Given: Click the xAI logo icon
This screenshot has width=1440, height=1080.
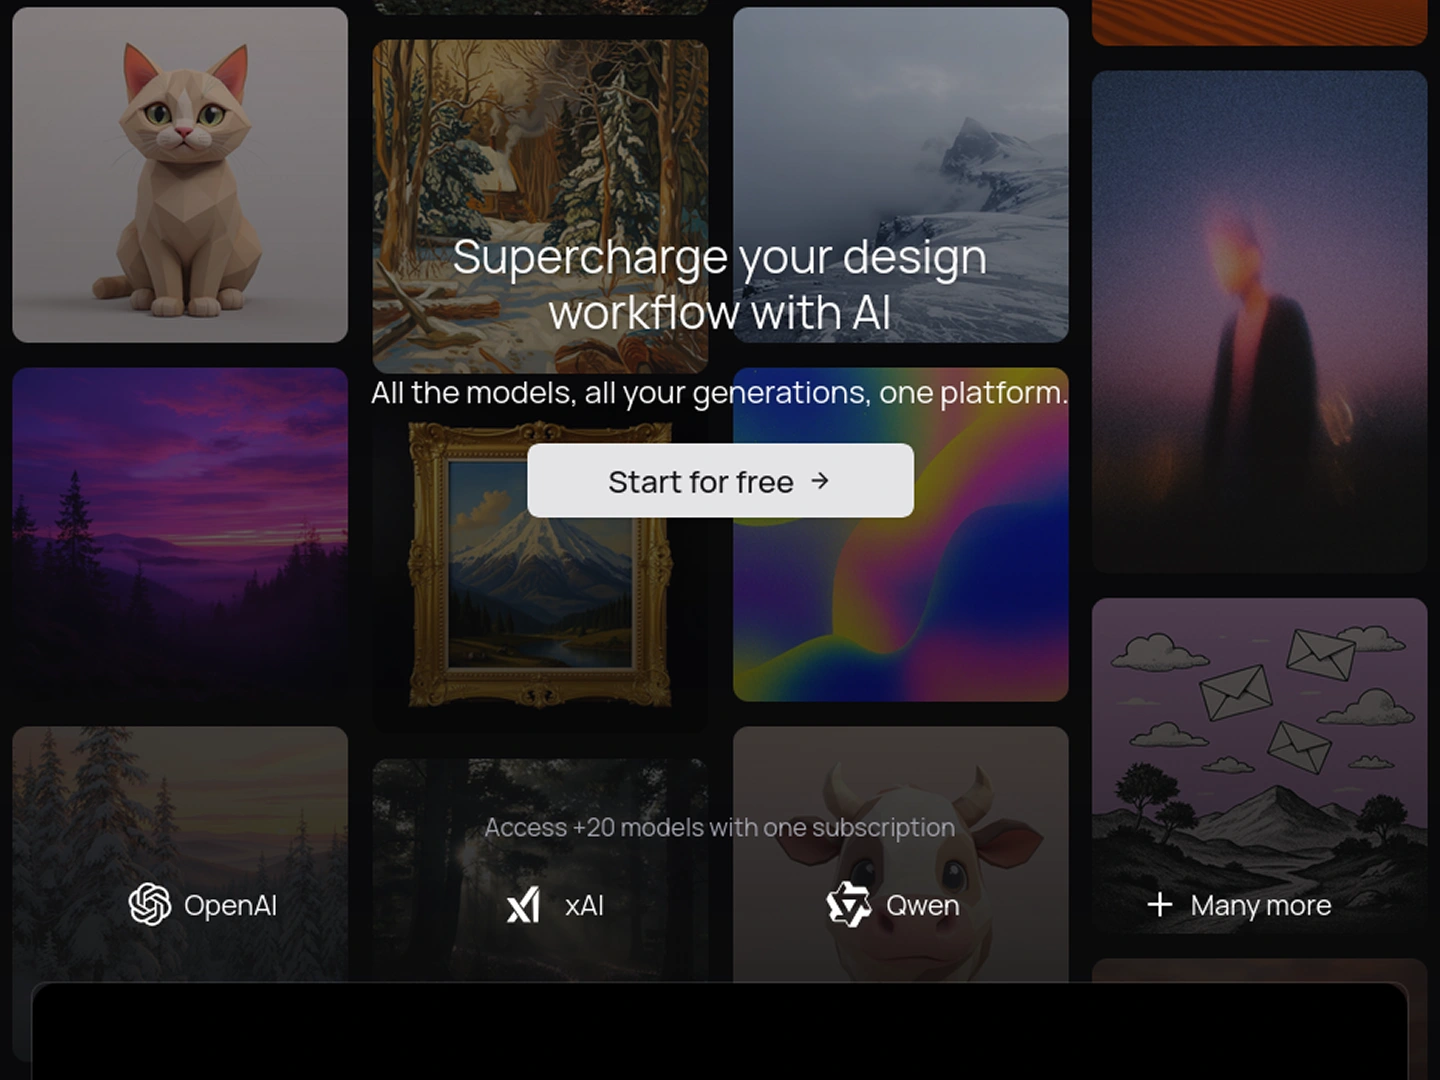Looking at the screenshot, I should (x=523, y=905).
